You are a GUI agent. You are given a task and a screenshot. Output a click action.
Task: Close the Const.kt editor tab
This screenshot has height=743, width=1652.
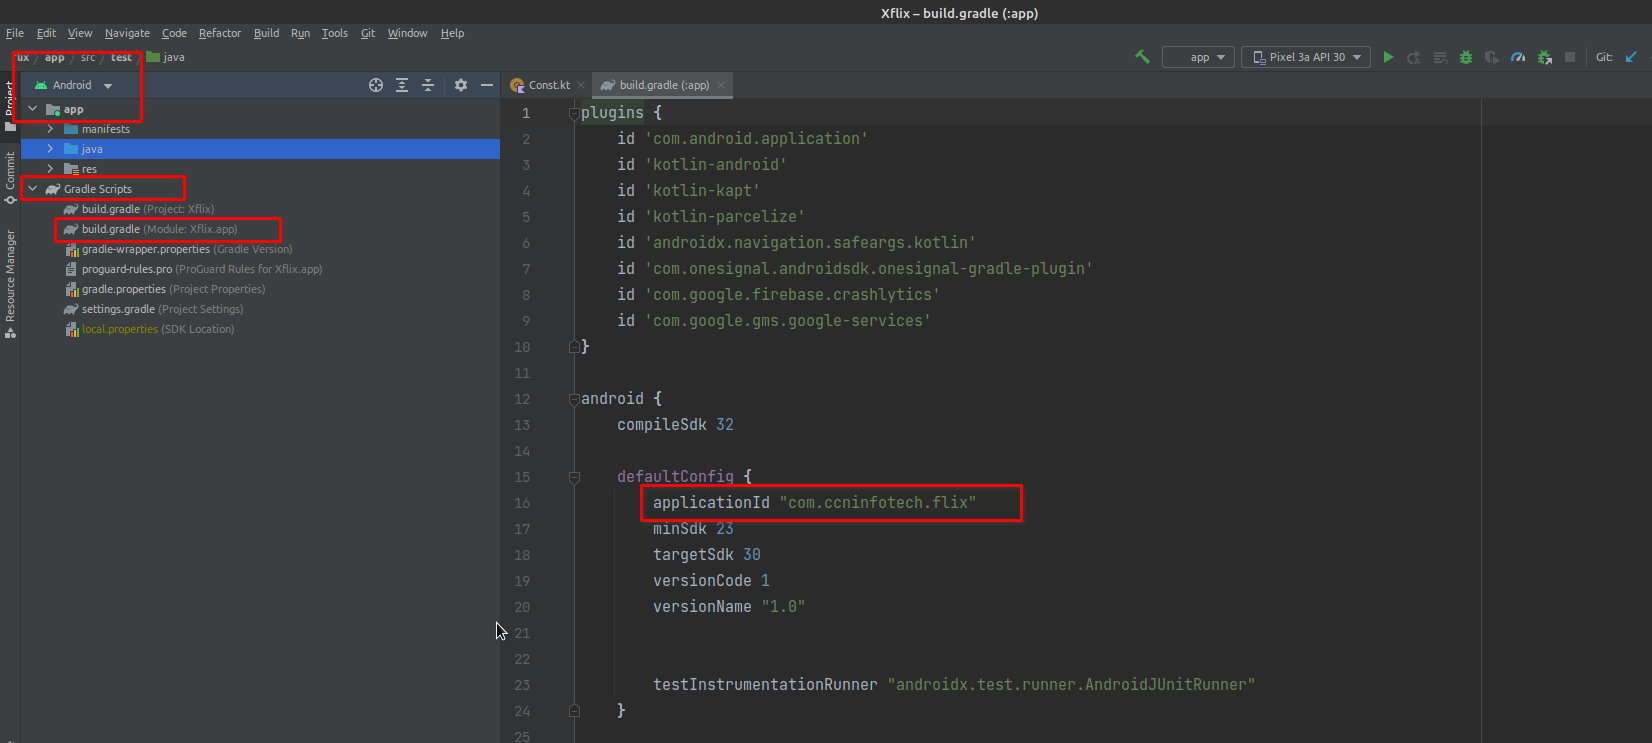pyautogui.click(x=581, y=85)
